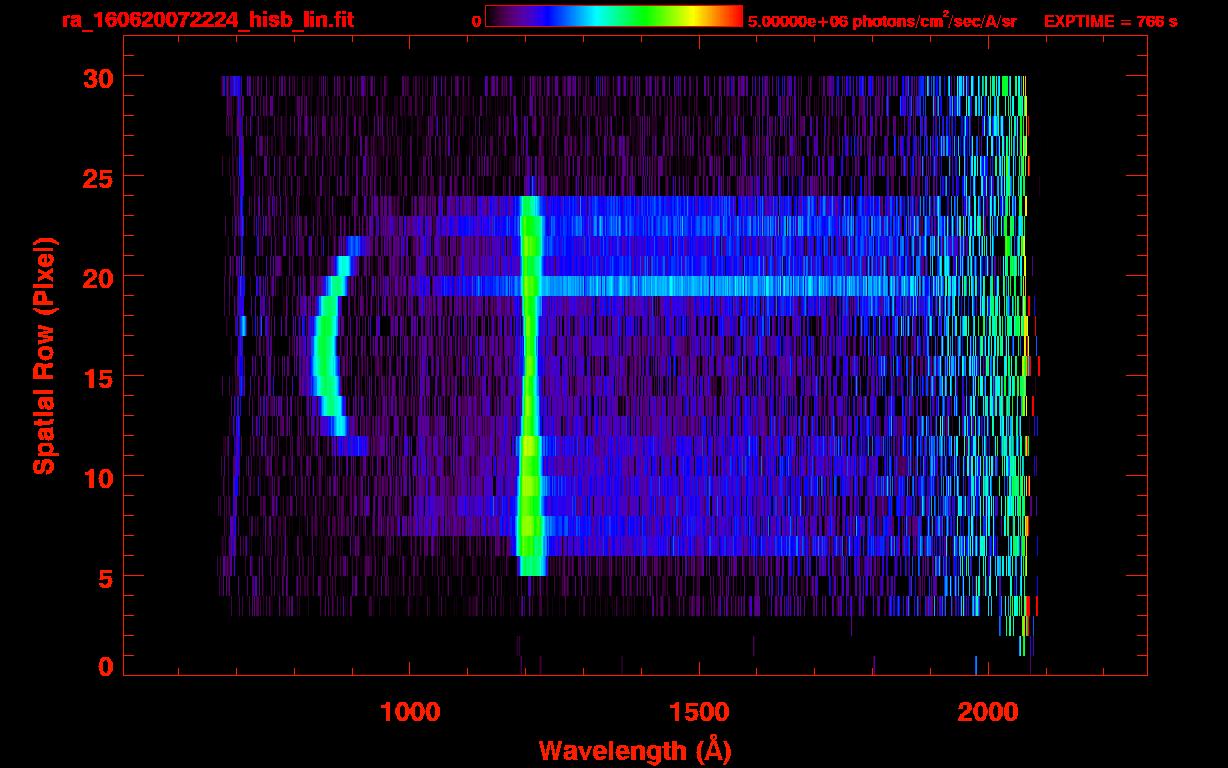Click the 2000 wavelength tick label
Viewport: 1228px width, 768px height.
click(x=988, y=712)
